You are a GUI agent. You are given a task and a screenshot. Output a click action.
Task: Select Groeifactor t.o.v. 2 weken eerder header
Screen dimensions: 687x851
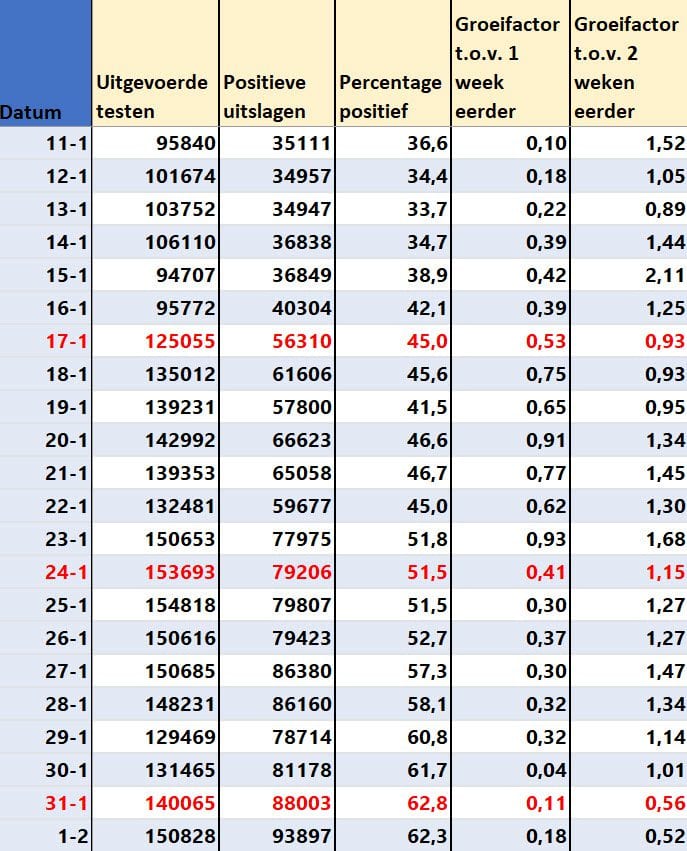[629, 63]
